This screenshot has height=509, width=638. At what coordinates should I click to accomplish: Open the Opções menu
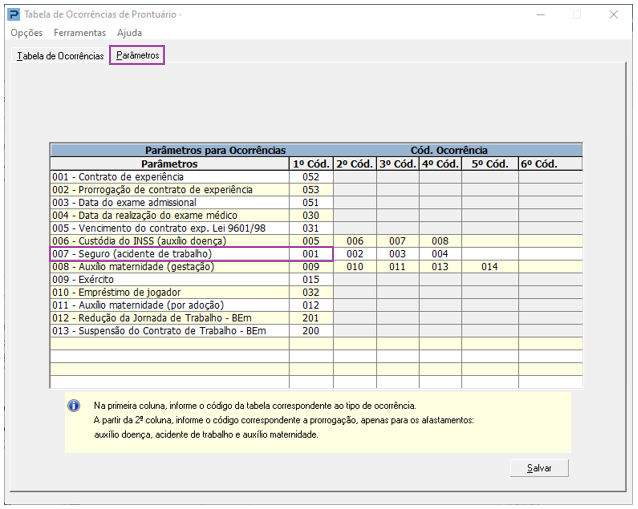tap(26, 33)
